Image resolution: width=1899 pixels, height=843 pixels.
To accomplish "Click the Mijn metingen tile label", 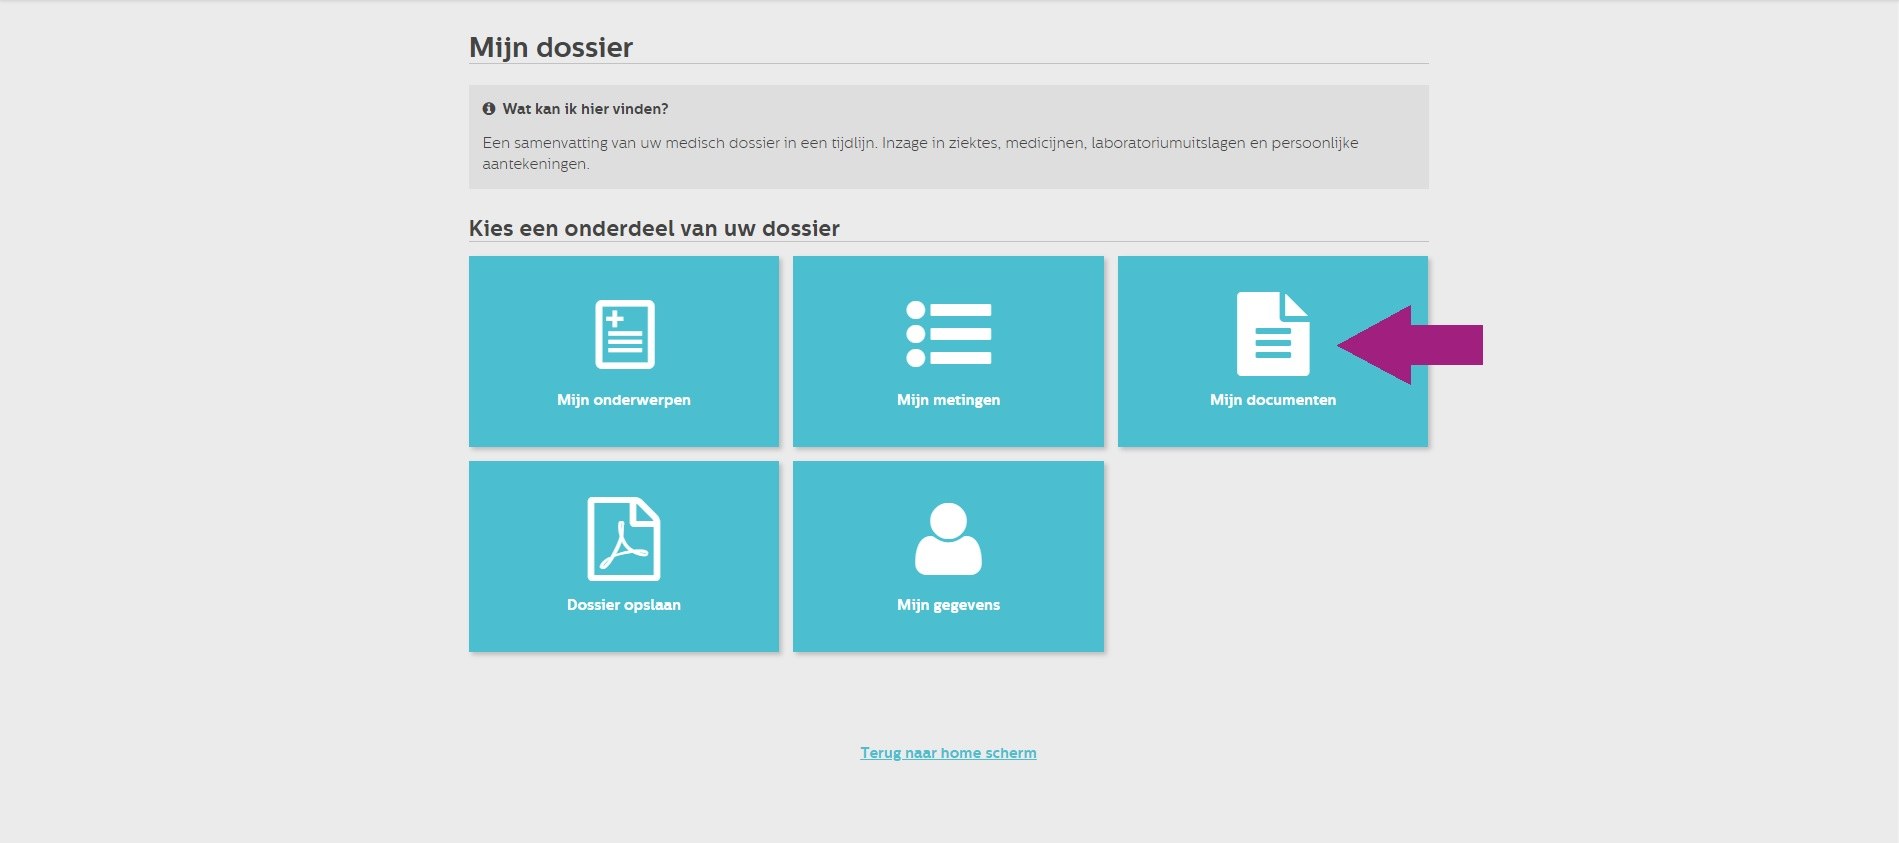I will point(948,400).
